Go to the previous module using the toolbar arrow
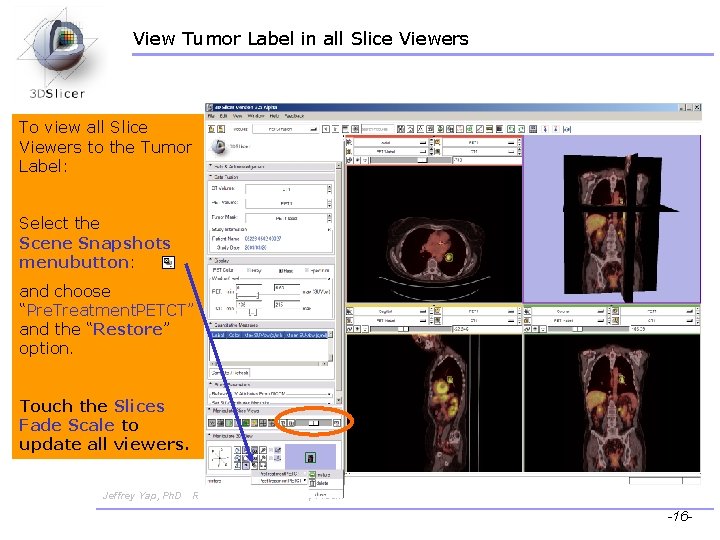Image resolution: width=720 pixels, height=540 pixels. click(326, 129)
